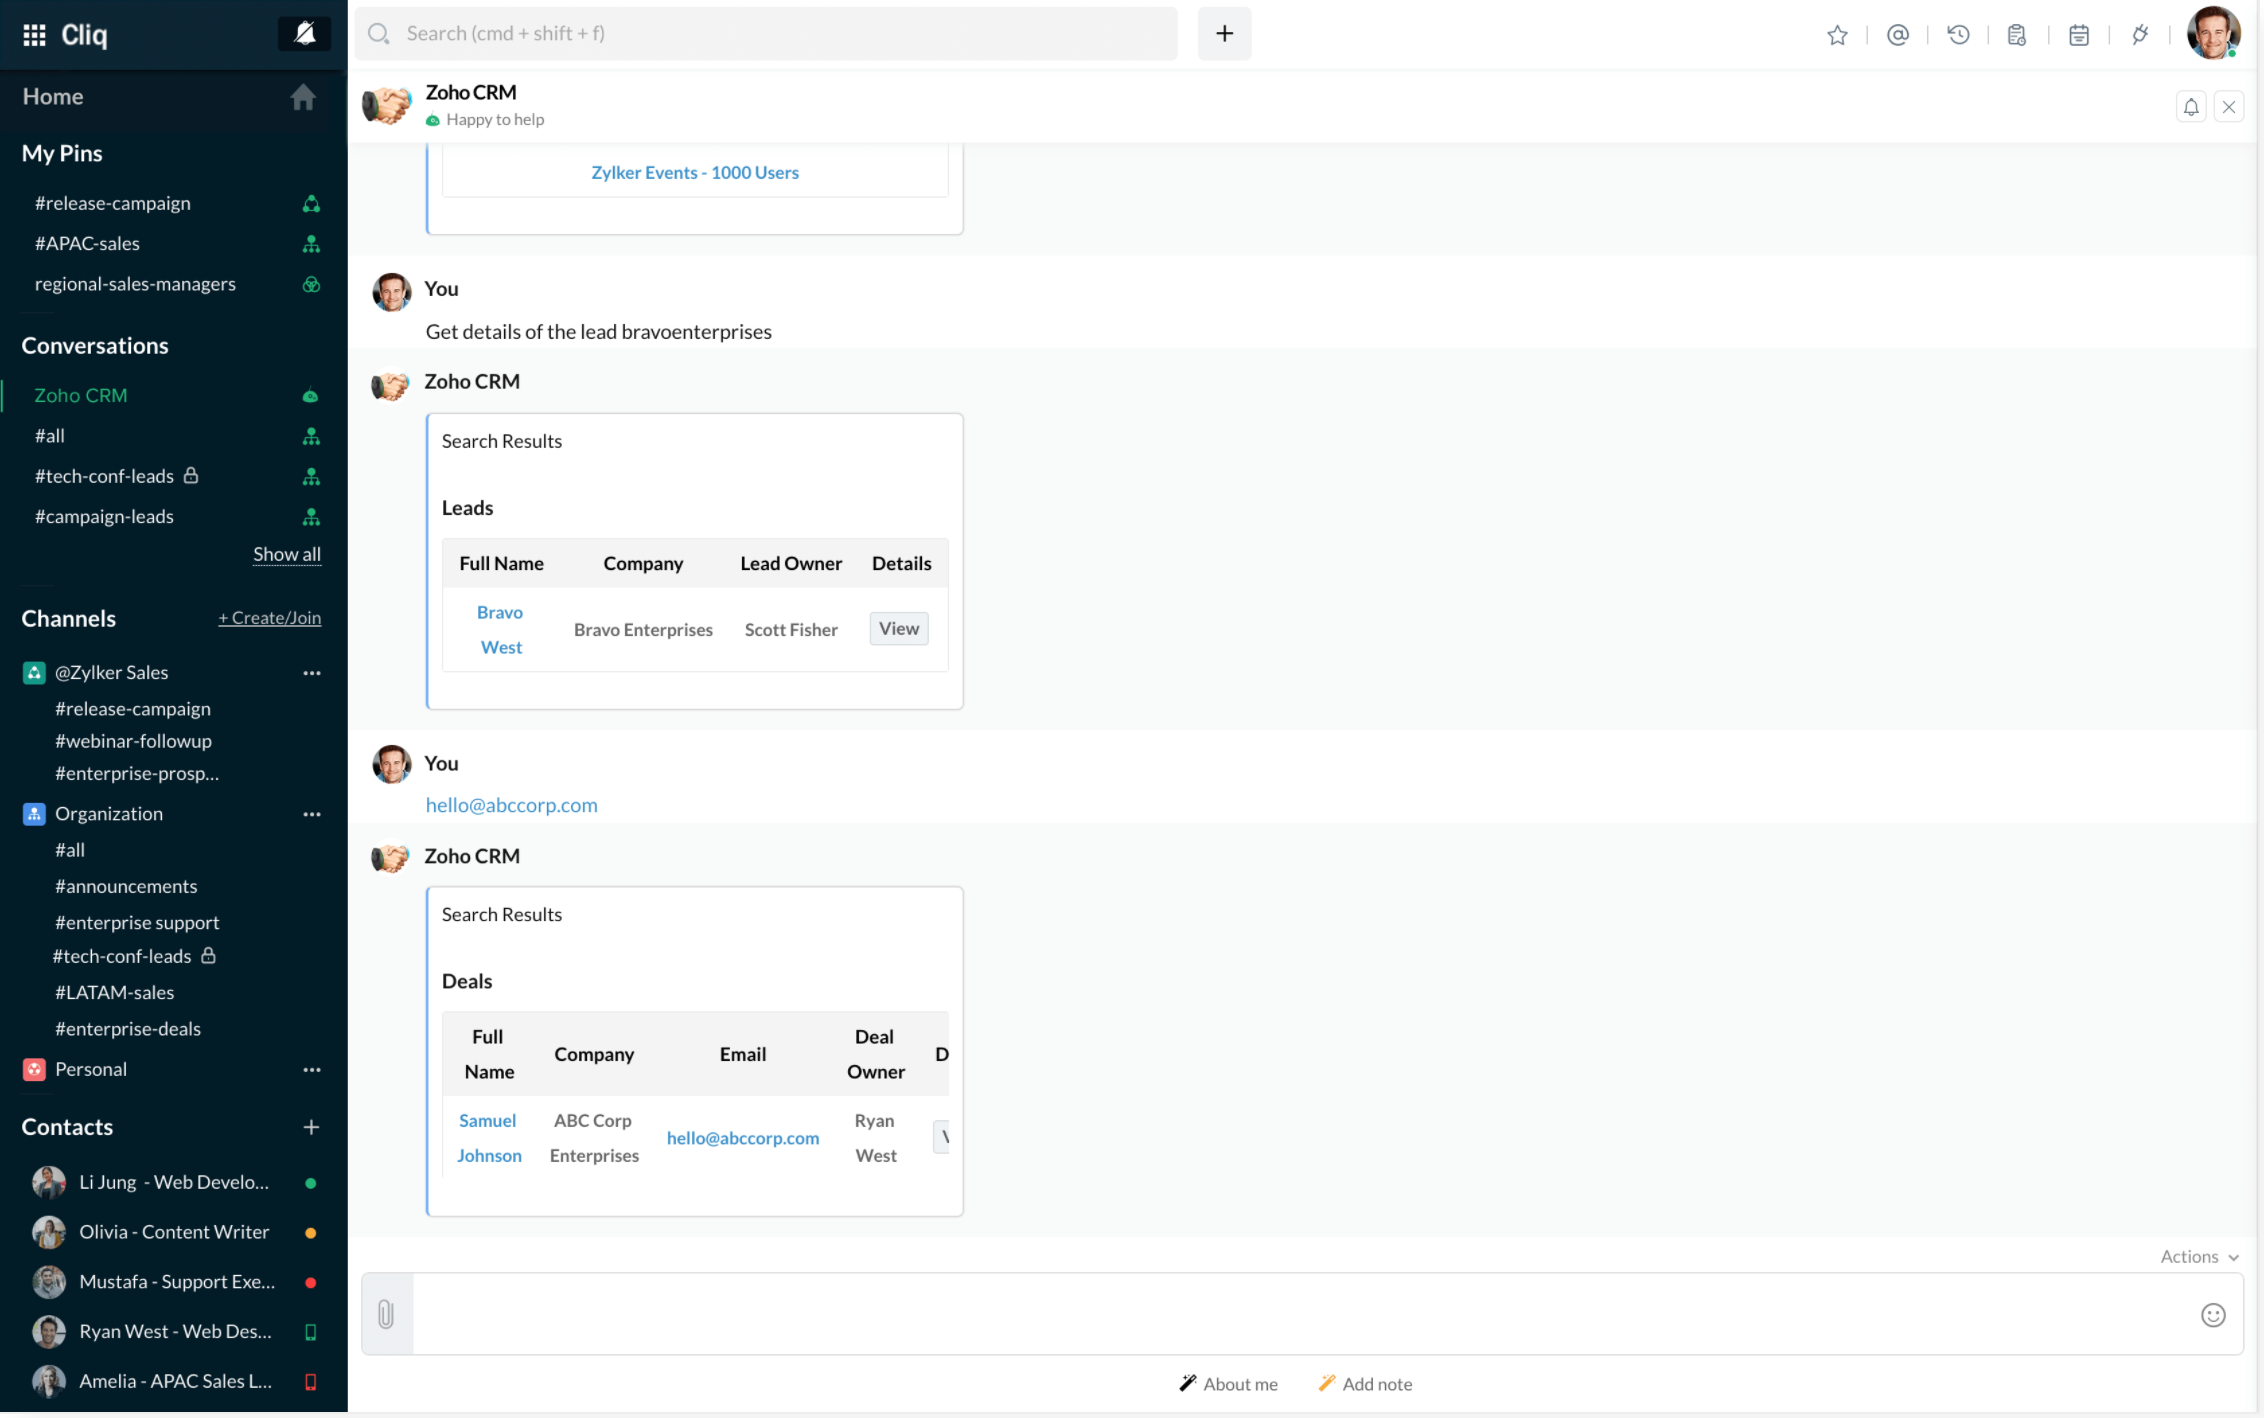Open the recent history clock icon

[x=1958, y=35]
